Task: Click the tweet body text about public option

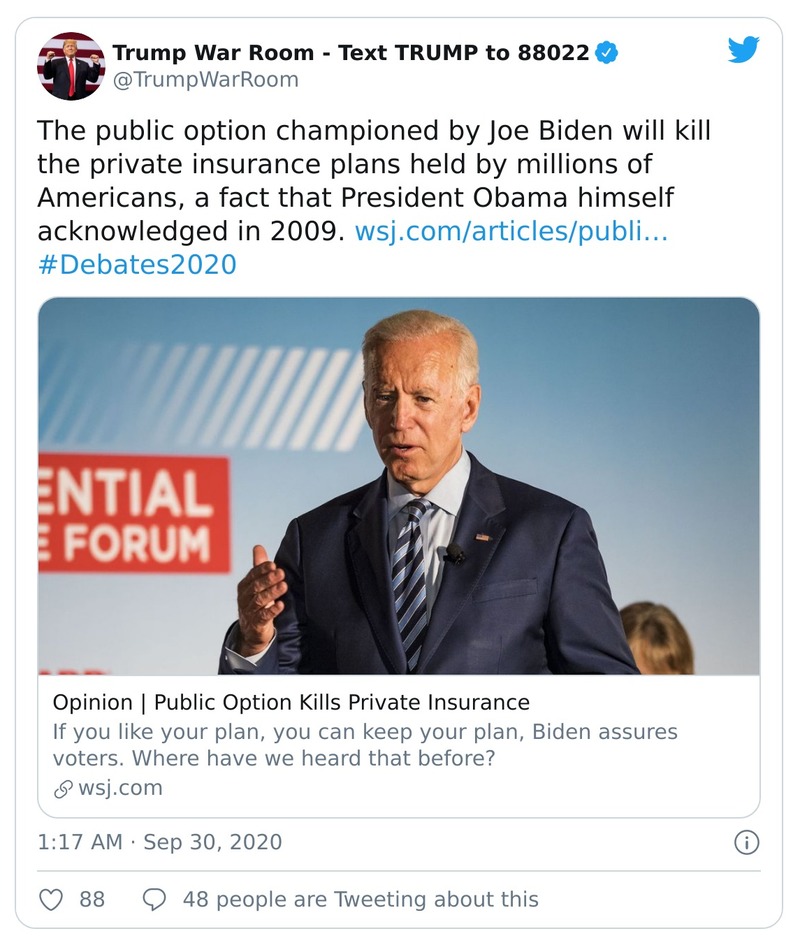Action: pyautogui.click(x=370, y=180)
